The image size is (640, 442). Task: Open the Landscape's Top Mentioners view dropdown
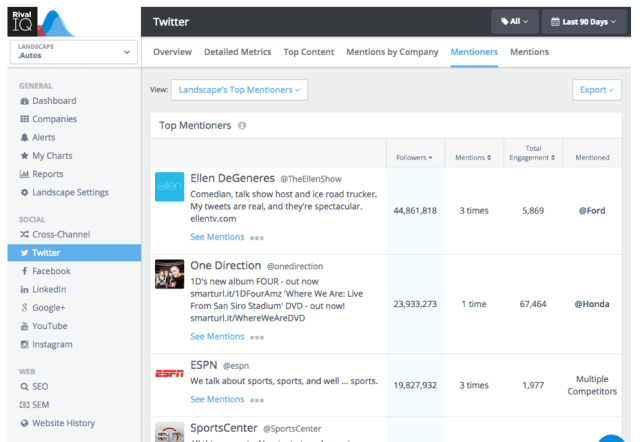240,90
